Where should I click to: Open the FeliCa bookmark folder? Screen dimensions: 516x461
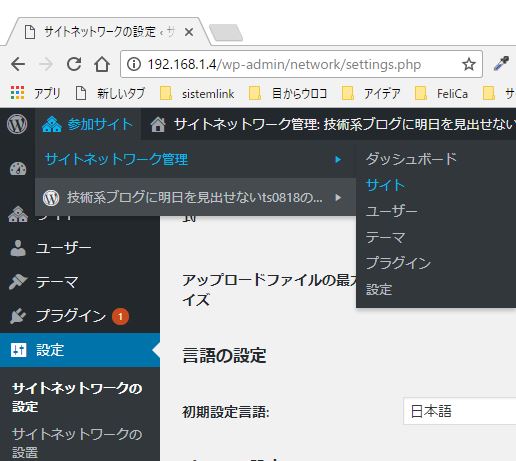click(441, 93)
